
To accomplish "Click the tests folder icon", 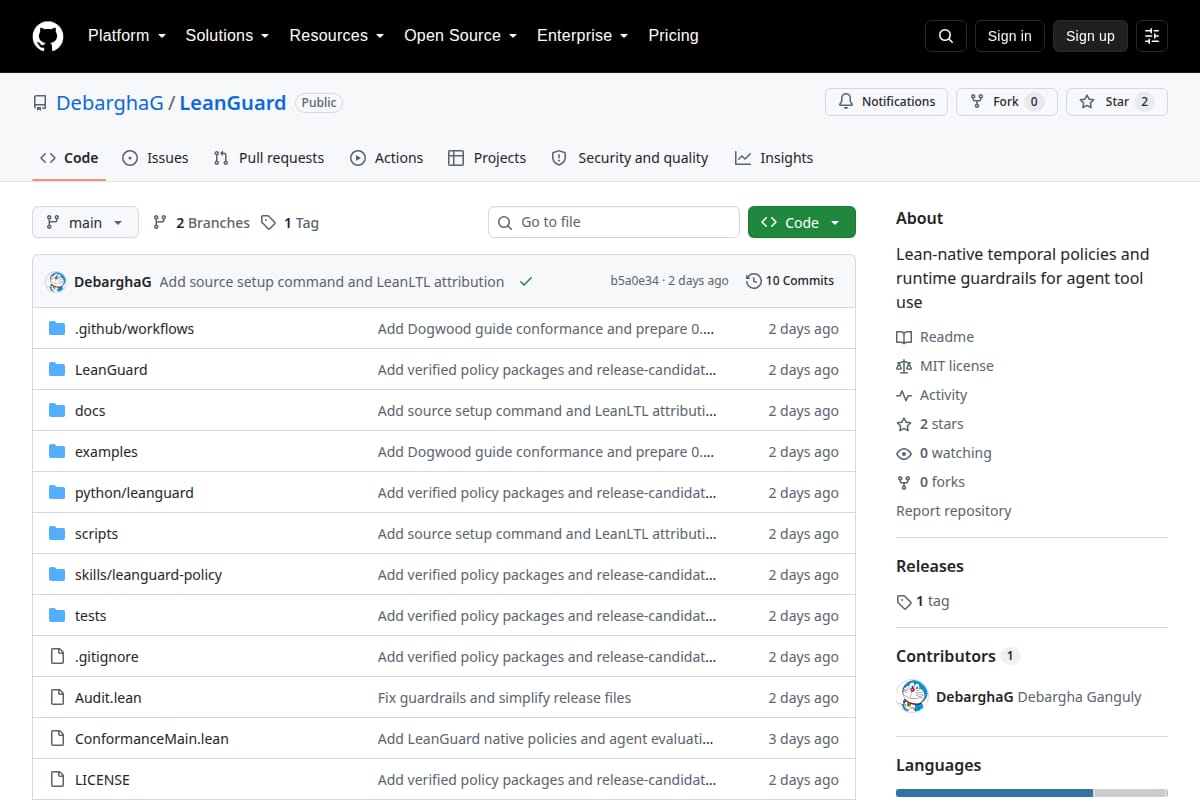I will (x=57, y=616).
